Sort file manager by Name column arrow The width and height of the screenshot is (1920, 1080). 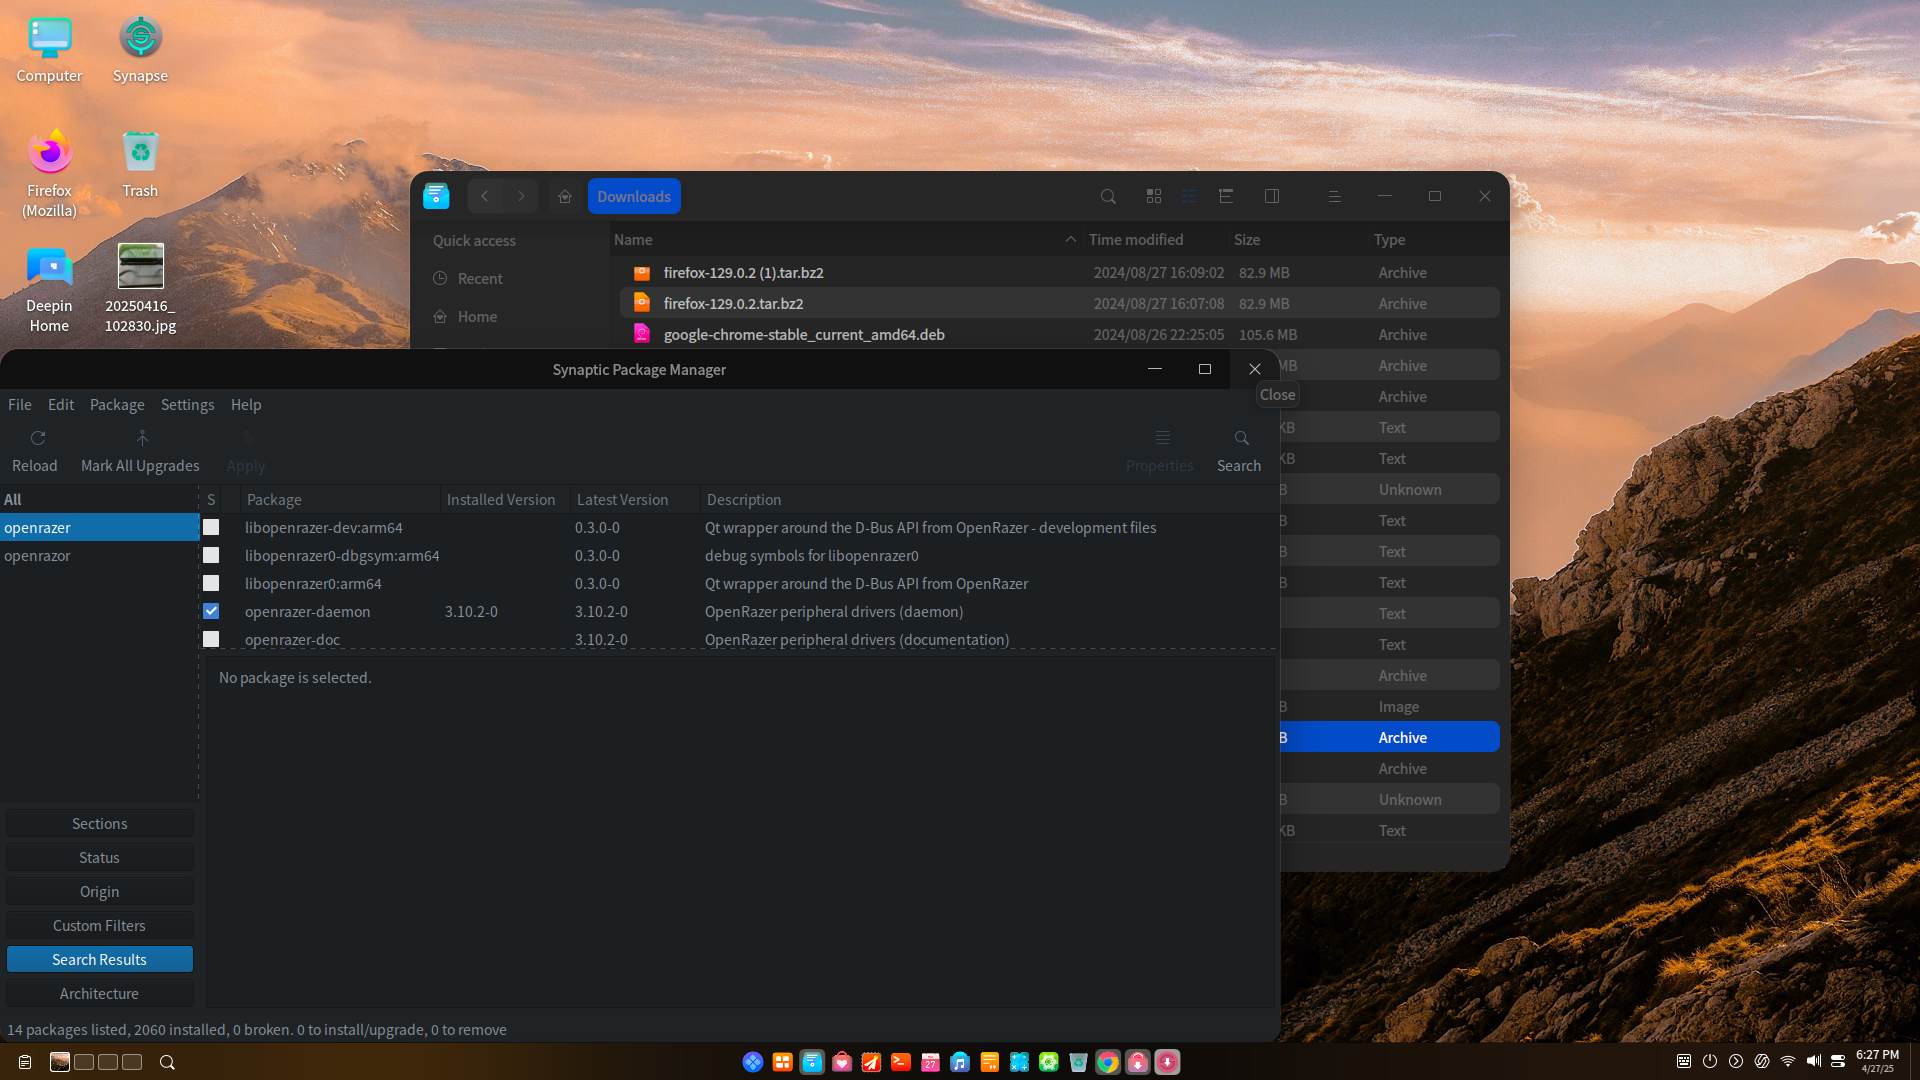pyautogui.click(x=1070, y=240)
